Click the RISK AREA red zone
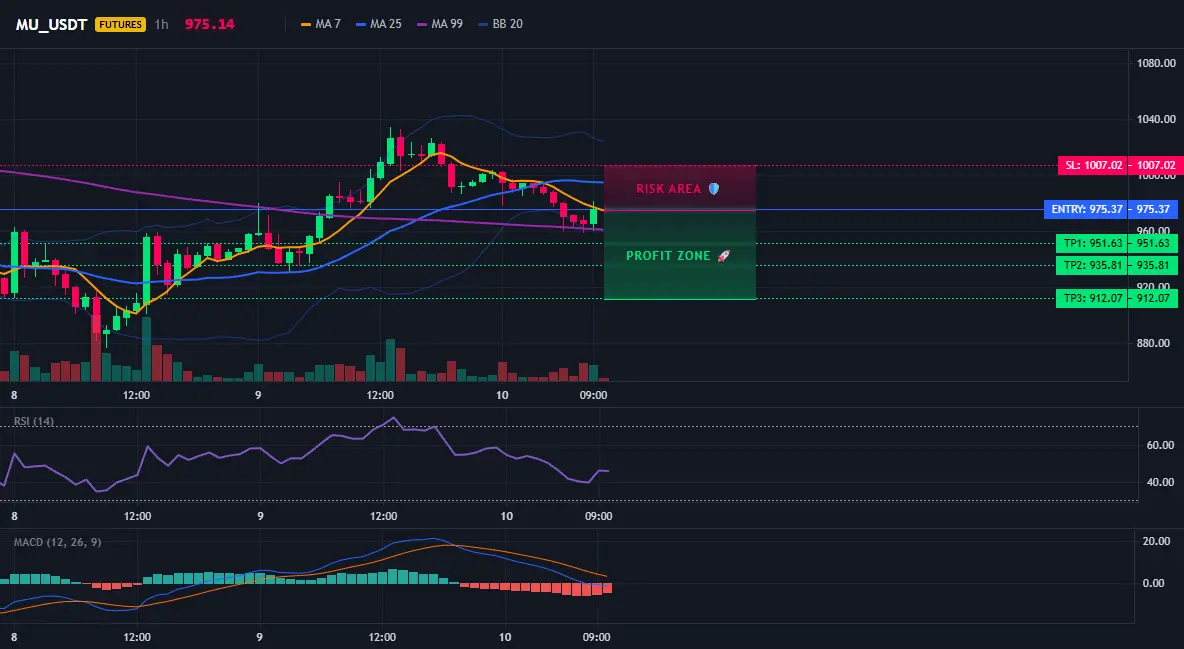1184x649 pixels. [x=680, y=187]
